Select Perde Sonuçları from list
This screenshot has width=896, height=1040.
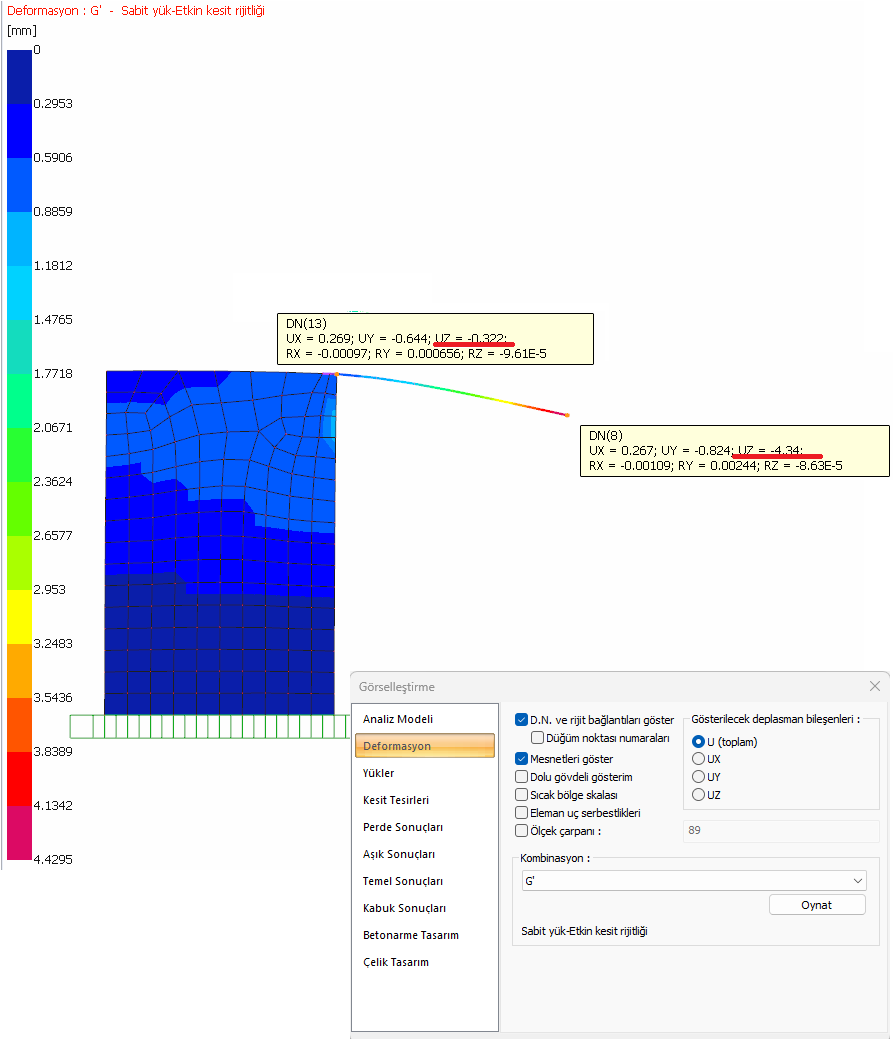pos(403,827)
